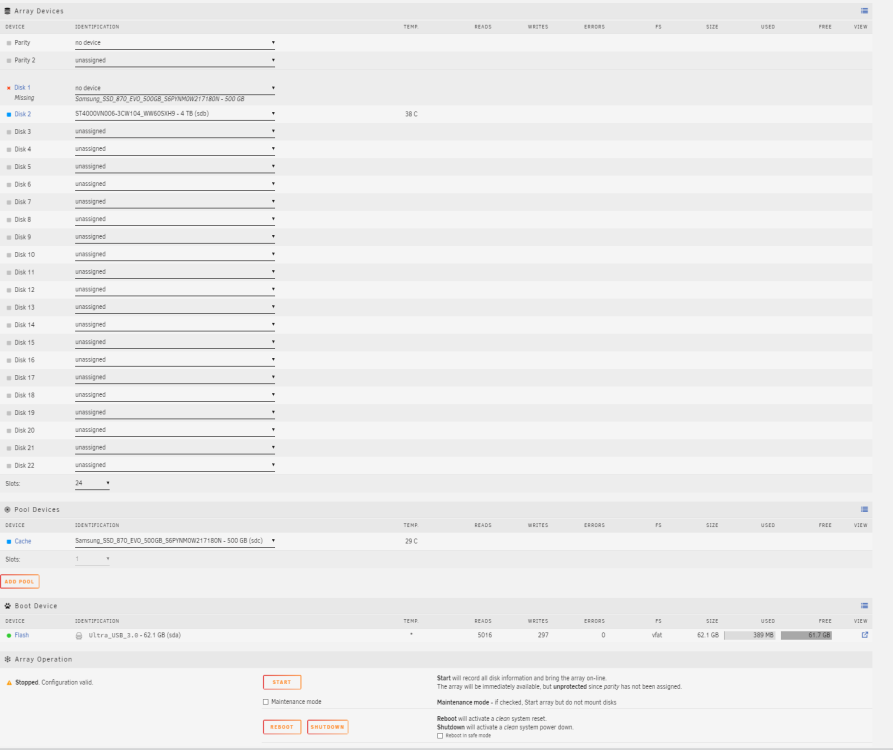Image resolution: width=893 pixels, height=750 pixels.
Task: Click the Disk 2 temperature 38 C
Action: point(411,114)
